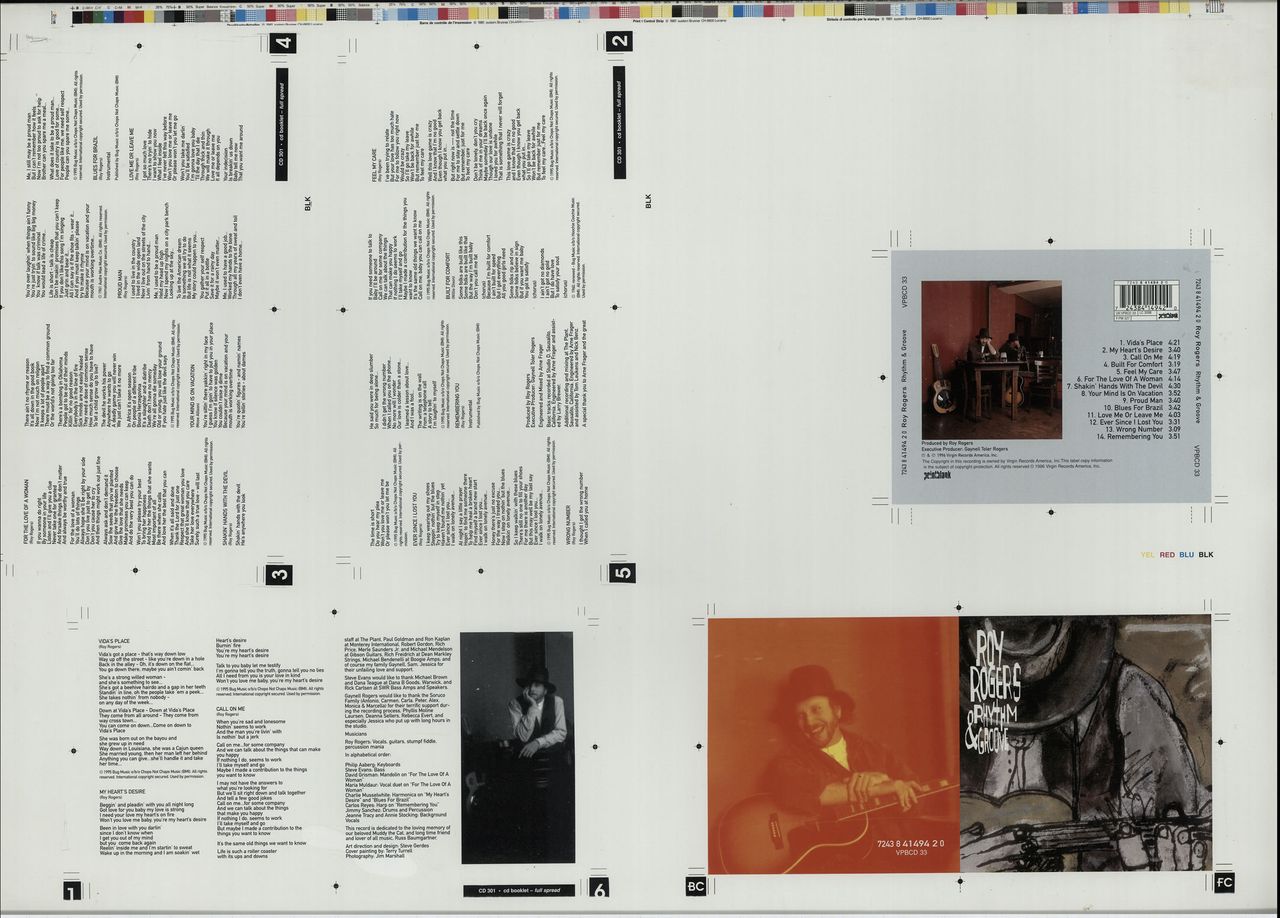Click the page number 6 box

[599, 887]
